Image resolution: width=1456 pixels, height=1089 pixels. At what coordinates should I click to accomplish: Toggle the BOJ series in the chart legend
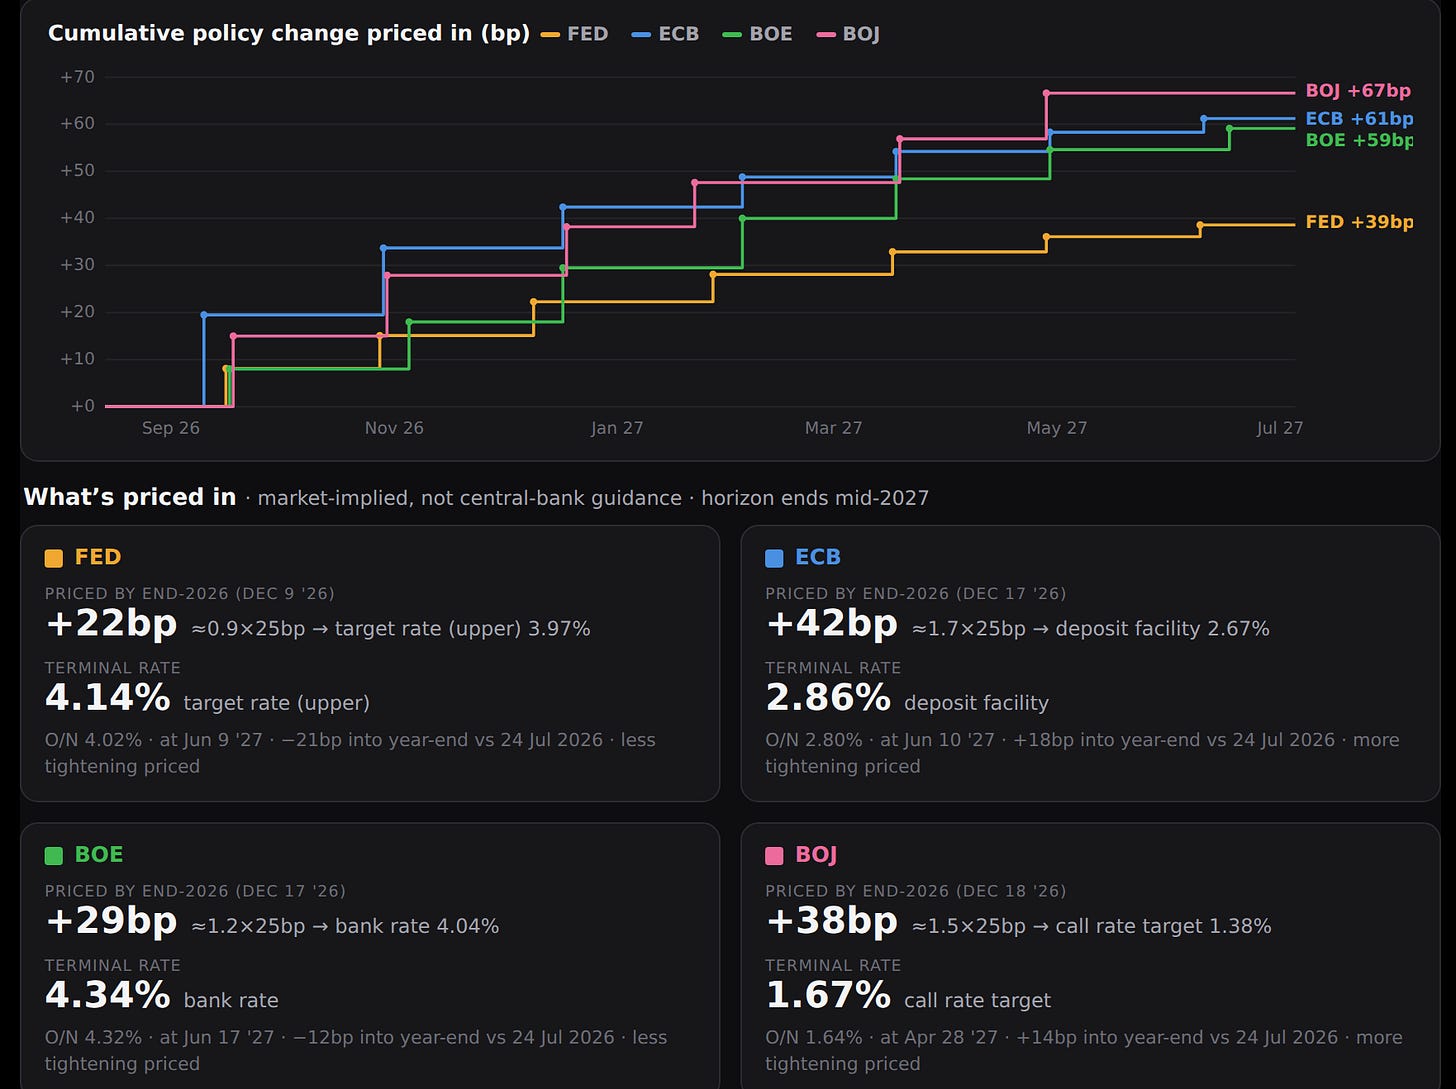848,34
